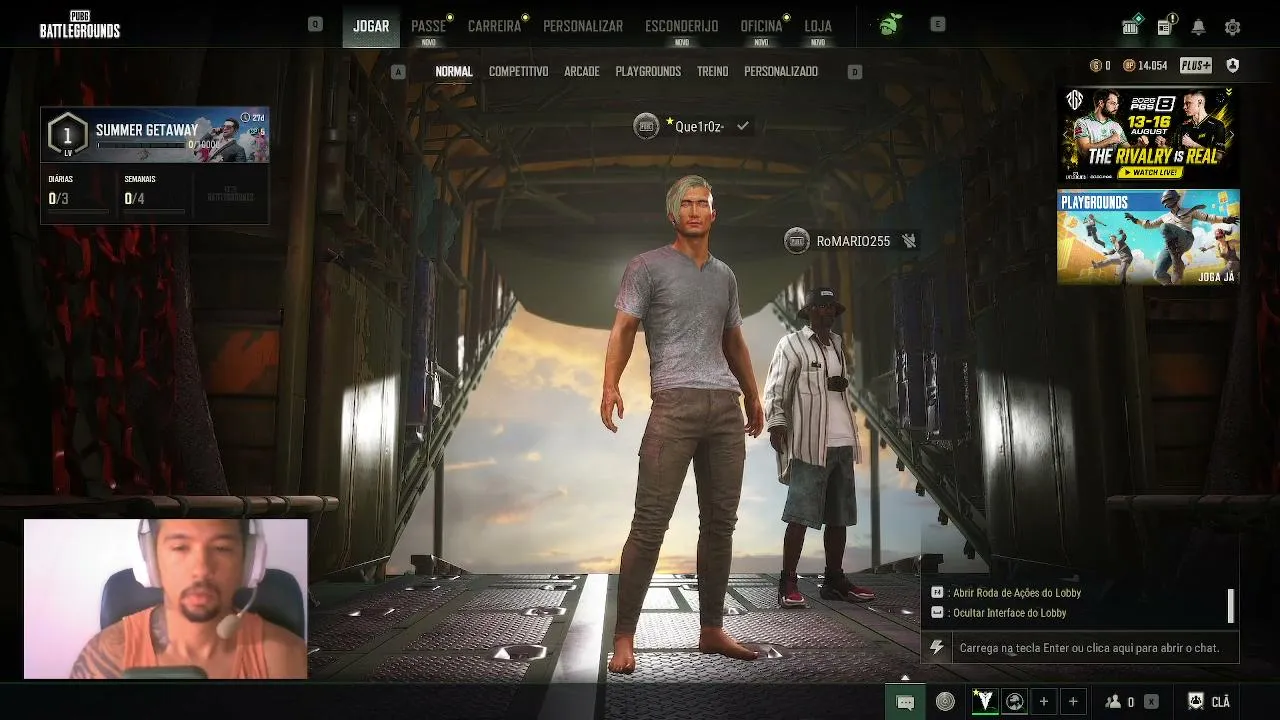Open the settings gear icon

click(1232, 27)
